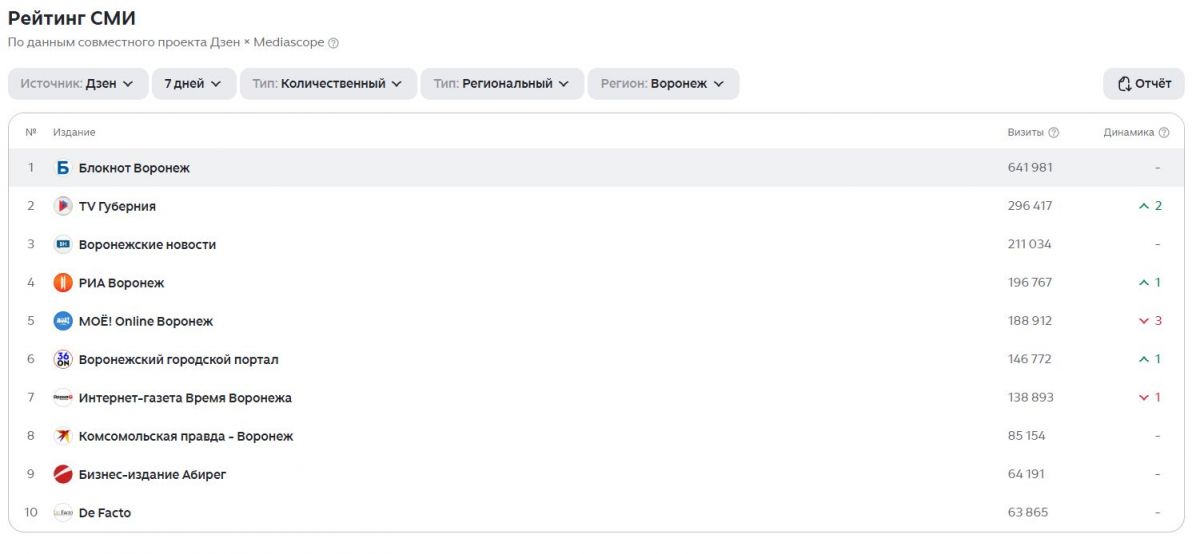
Task: Click the down 3 dynamics for МОЁ! Online
Action: coord(1150,321)
